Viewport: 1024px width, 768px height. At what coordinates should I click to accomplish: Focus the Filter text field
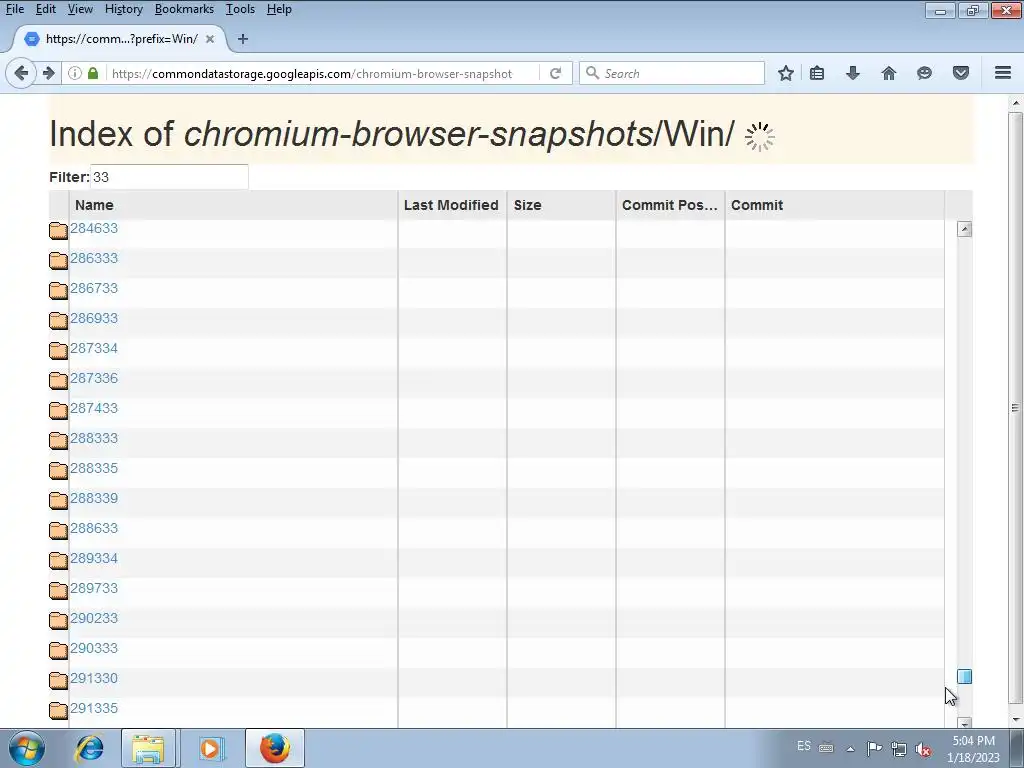click(169, 177)
